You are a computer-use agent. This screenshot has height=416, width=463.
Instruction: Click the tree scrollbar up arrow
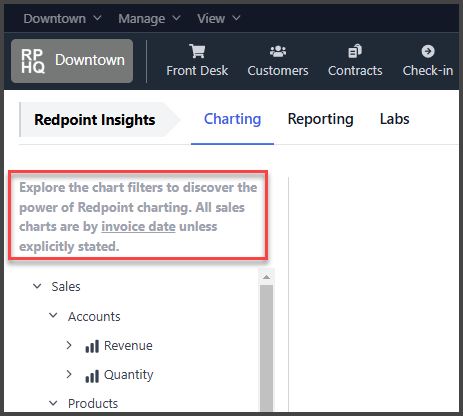[266, 277]
